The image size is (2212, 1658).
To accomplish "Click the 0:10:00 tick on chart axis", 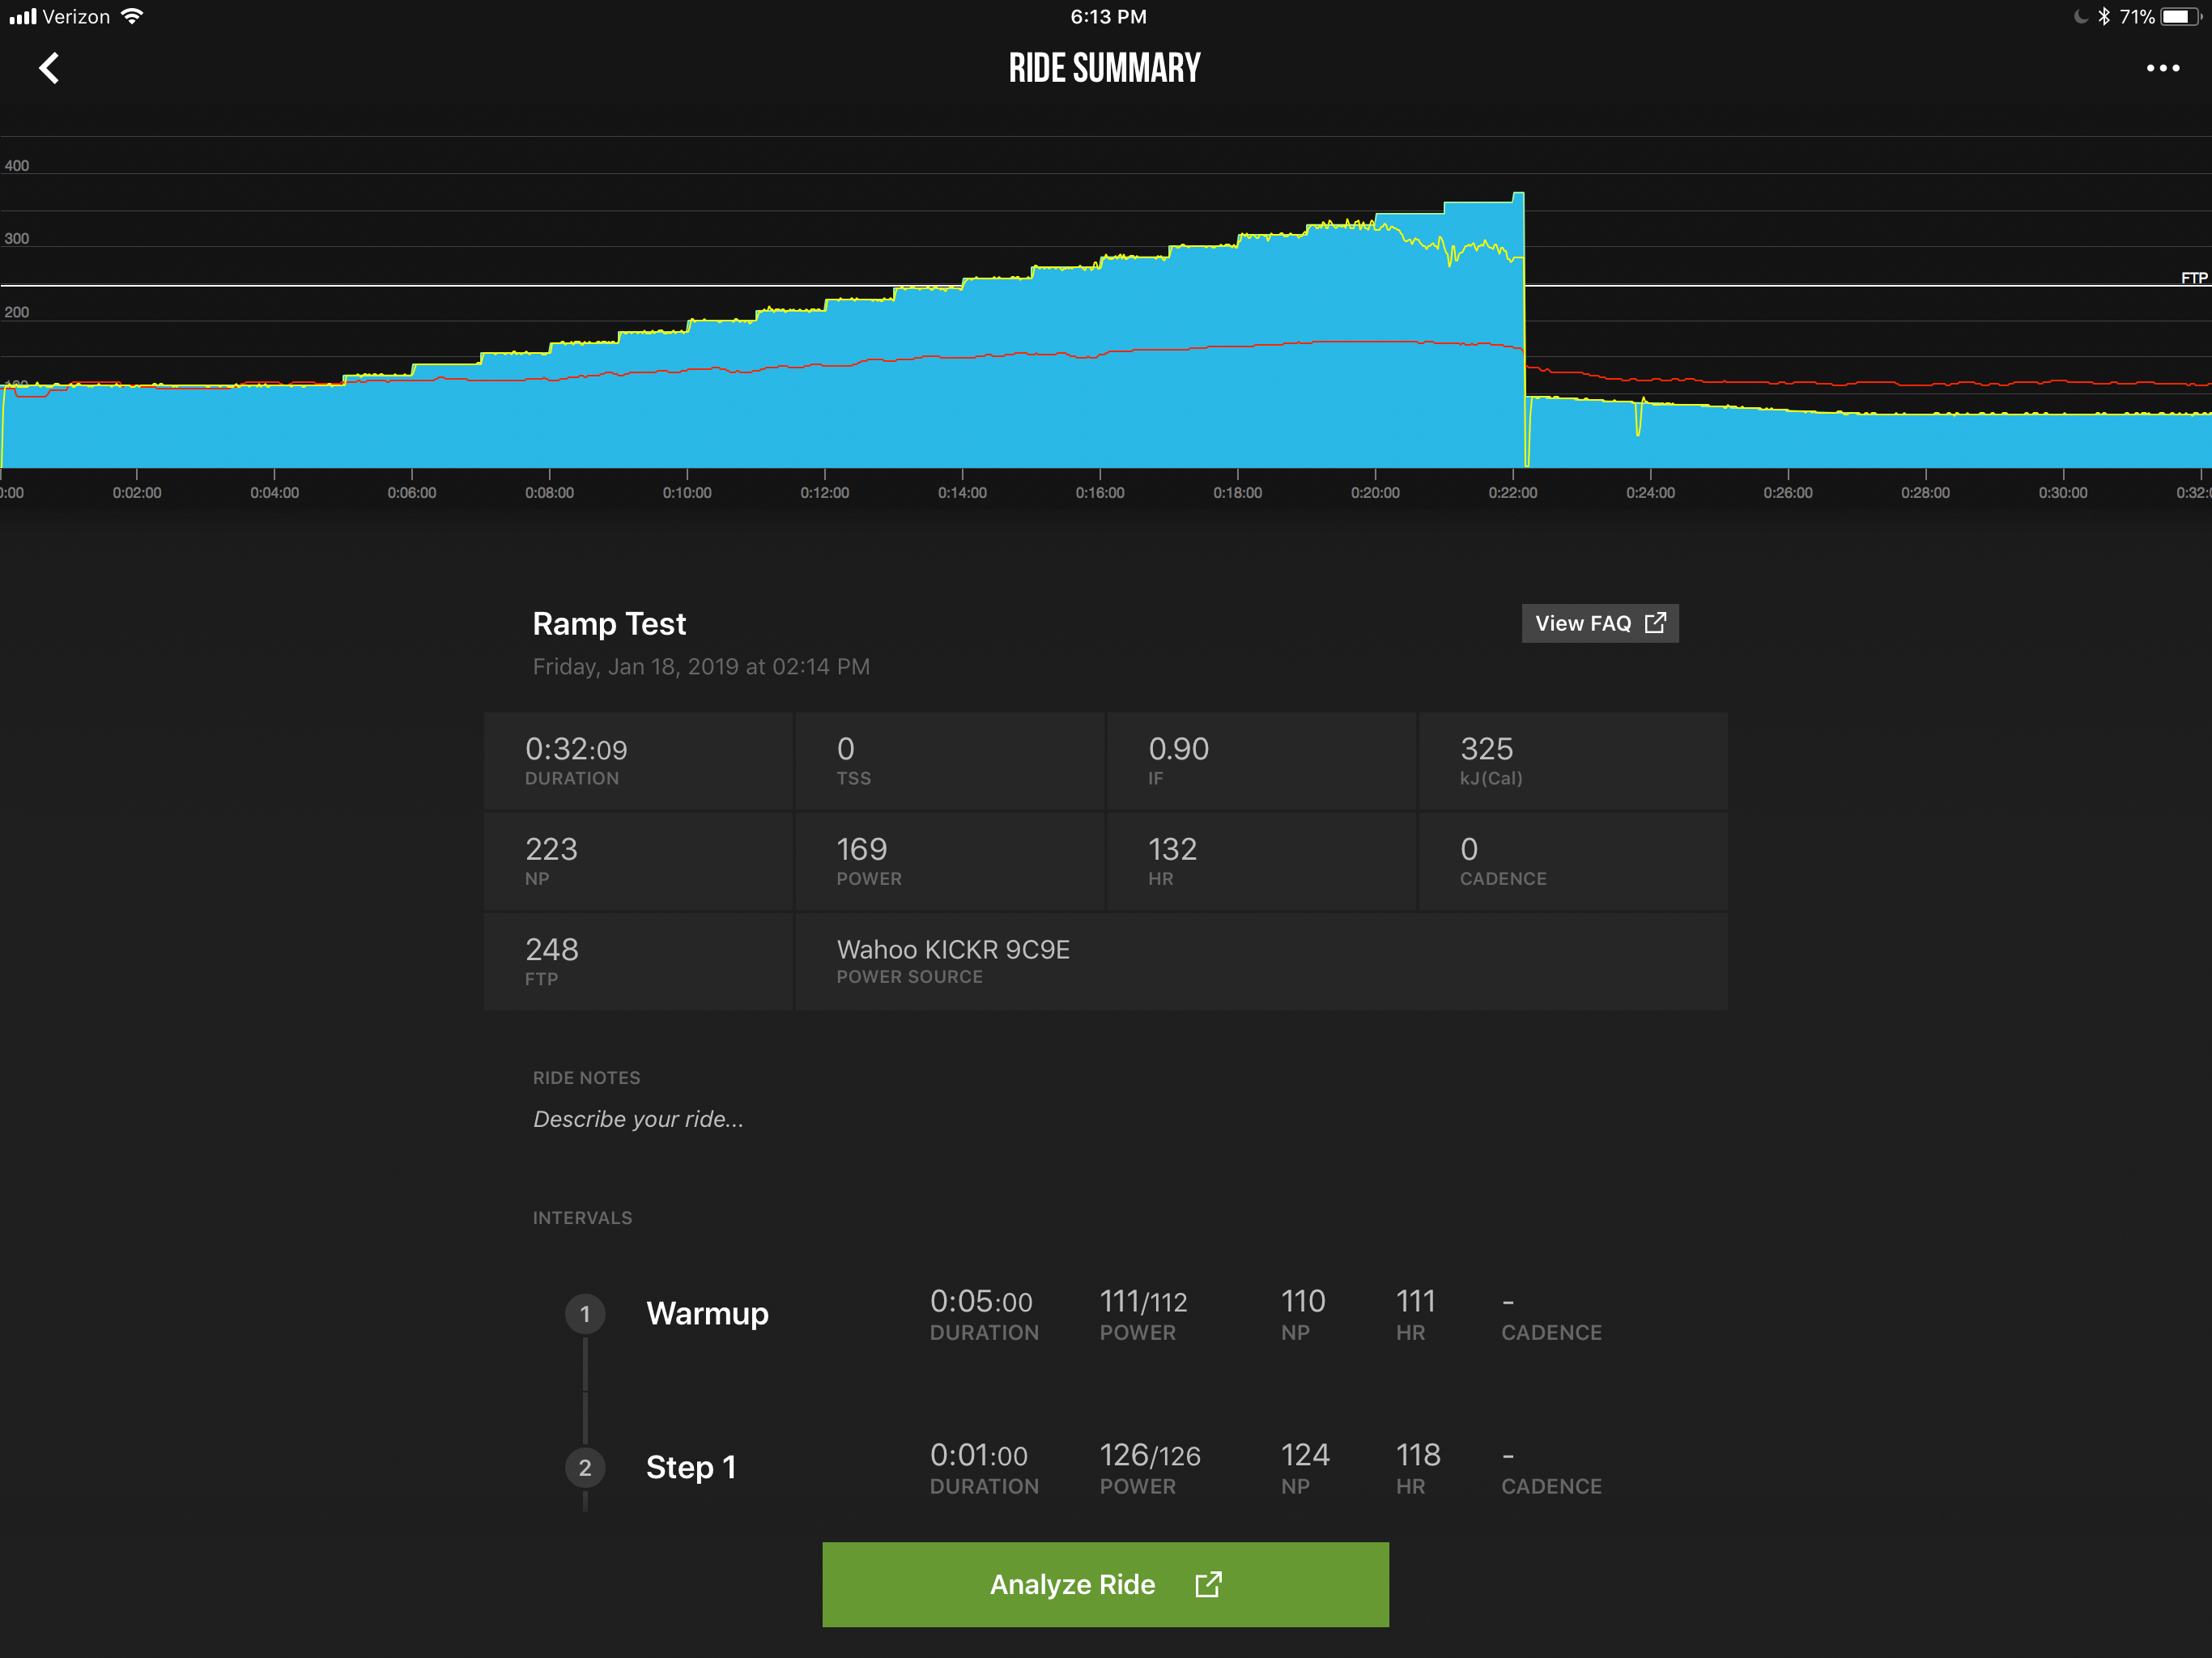I will point(687,492).
